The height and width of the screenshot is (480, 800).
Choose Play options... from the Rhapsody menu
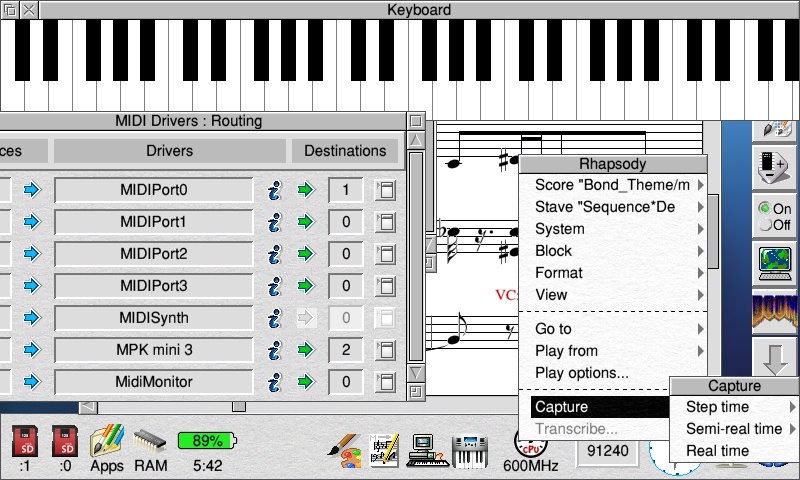[x=582, y=373]
